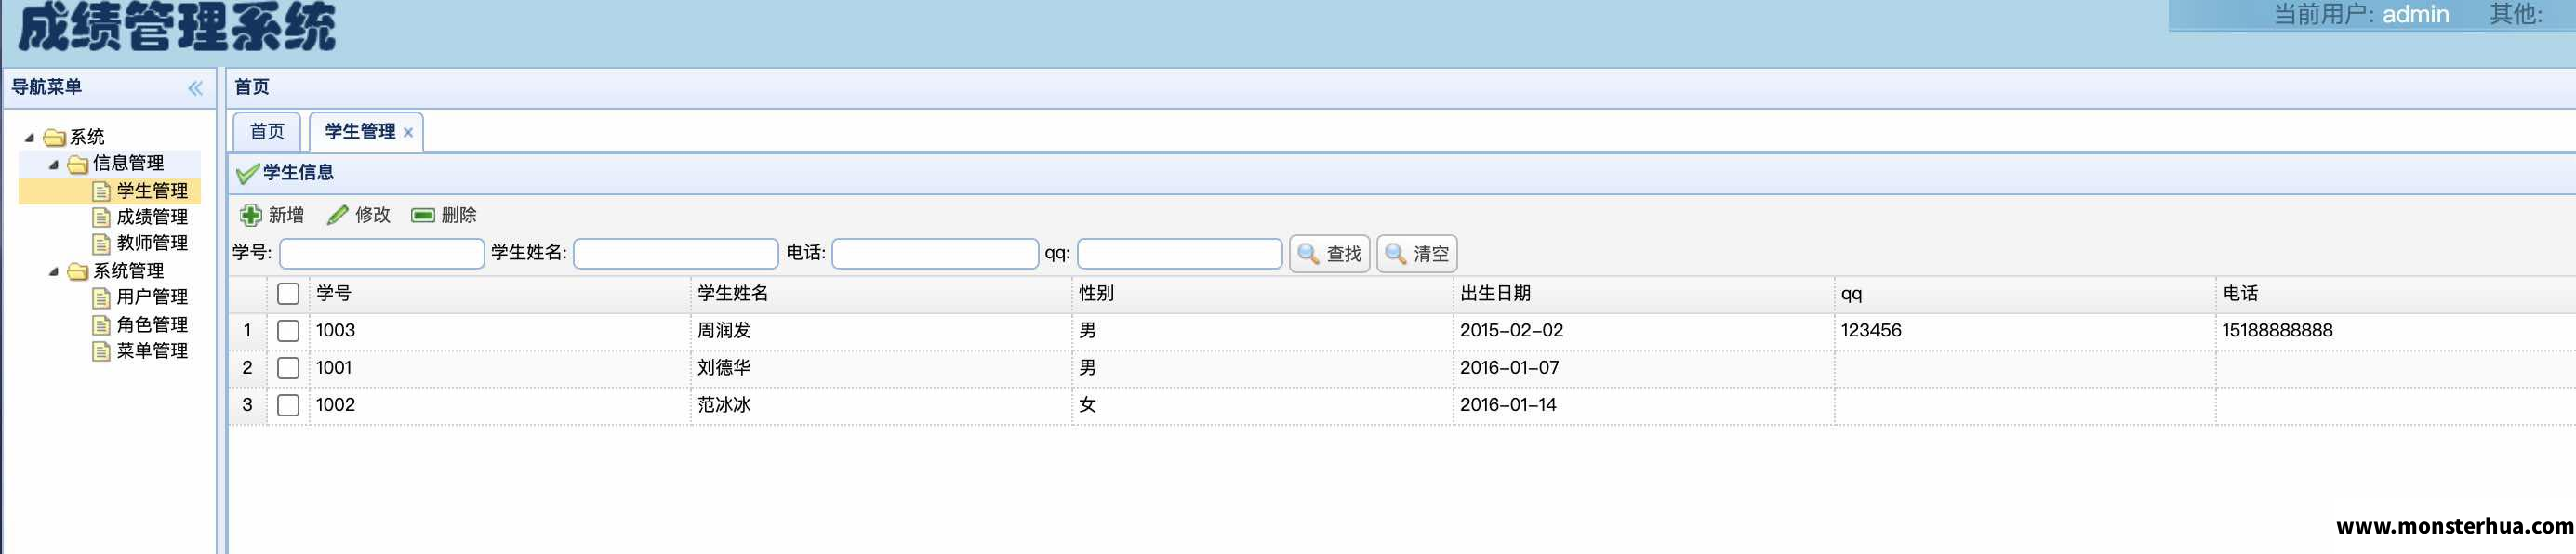Sort by 学号 column header

click(x=500, y=294)
